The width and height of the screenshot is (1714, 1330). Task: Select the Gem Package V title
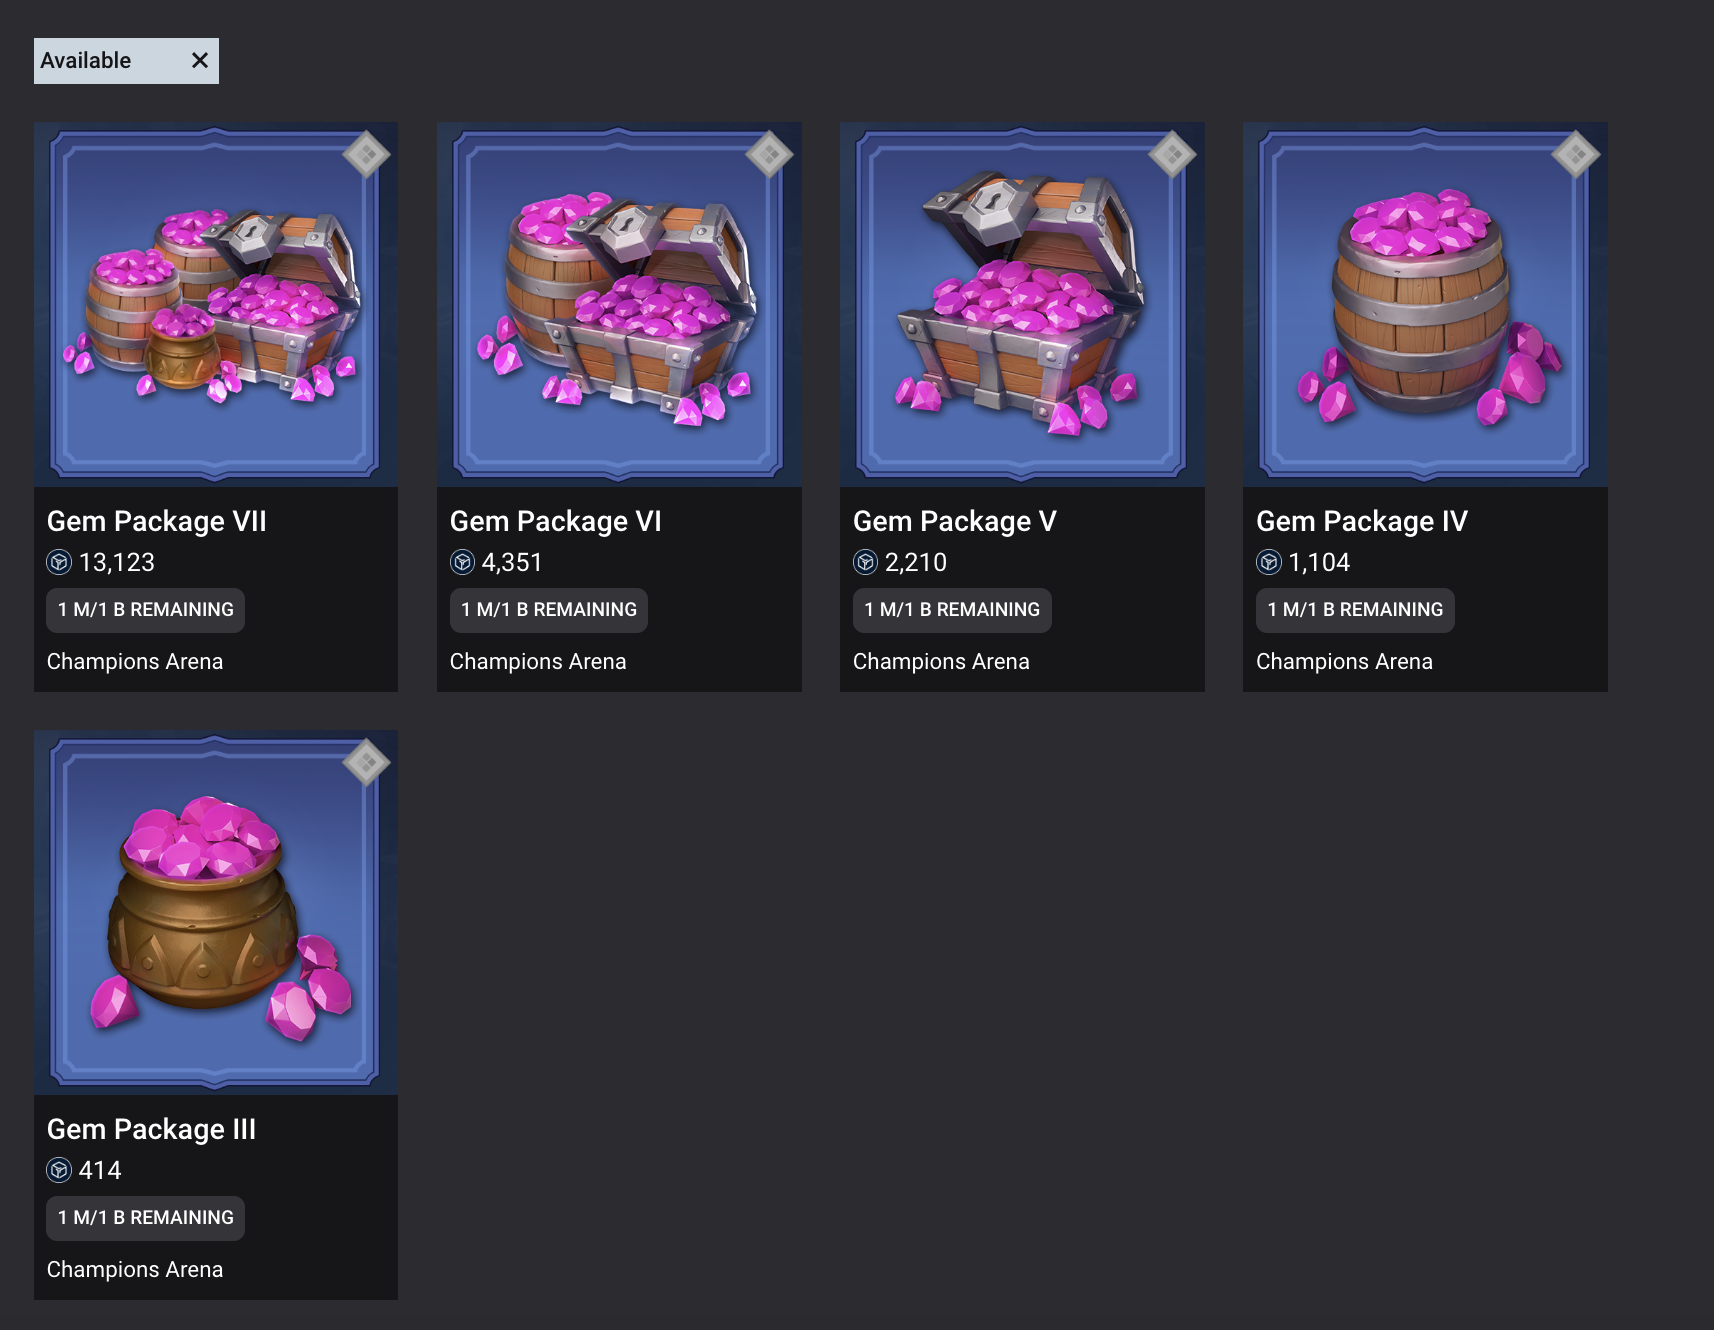[954, 521]
